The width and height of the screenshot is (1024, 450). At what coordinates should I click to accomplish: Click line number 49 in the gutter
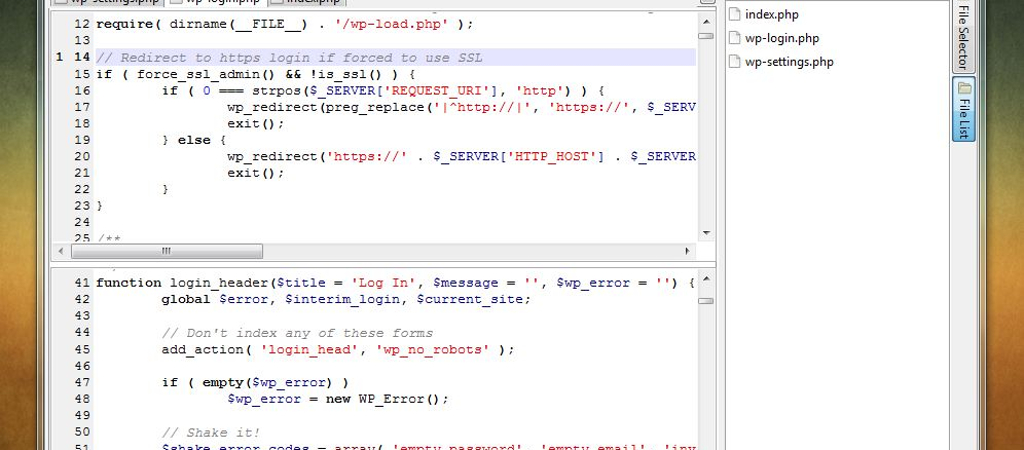point(81,415)
